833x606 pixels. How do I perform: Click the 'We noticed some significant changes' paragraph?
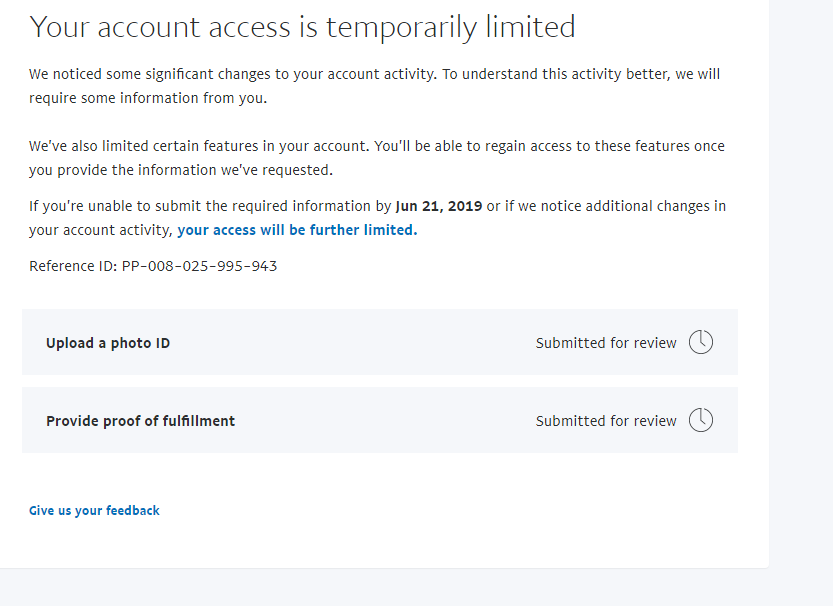tap(374, 74)
